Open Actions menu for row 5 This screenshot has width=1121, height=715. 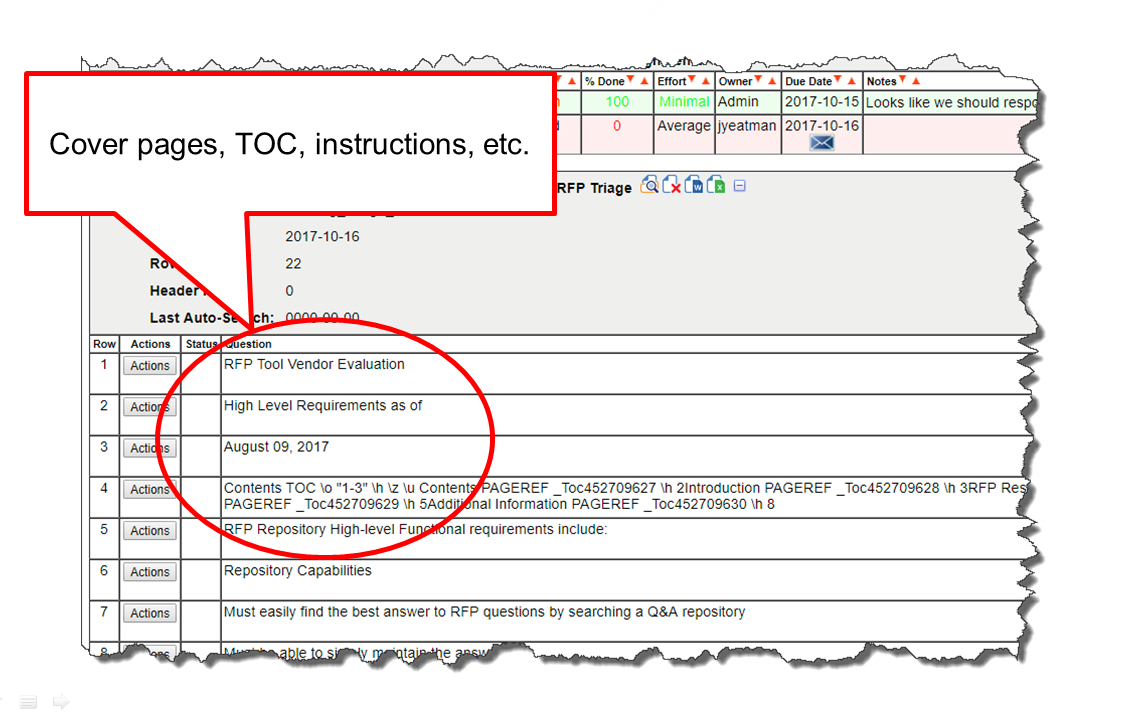click(x=149, y=531)
